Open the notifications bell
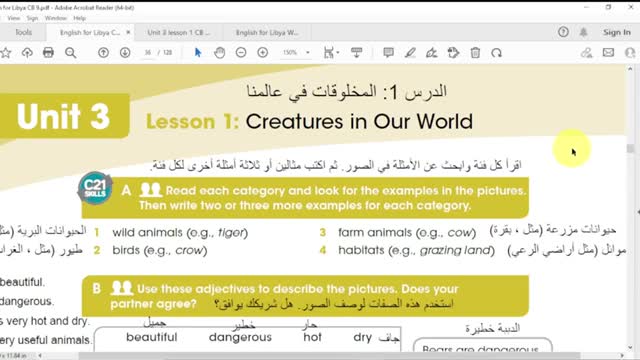Image resolution: width=640 pixels, height=360 pixels. 584,32
